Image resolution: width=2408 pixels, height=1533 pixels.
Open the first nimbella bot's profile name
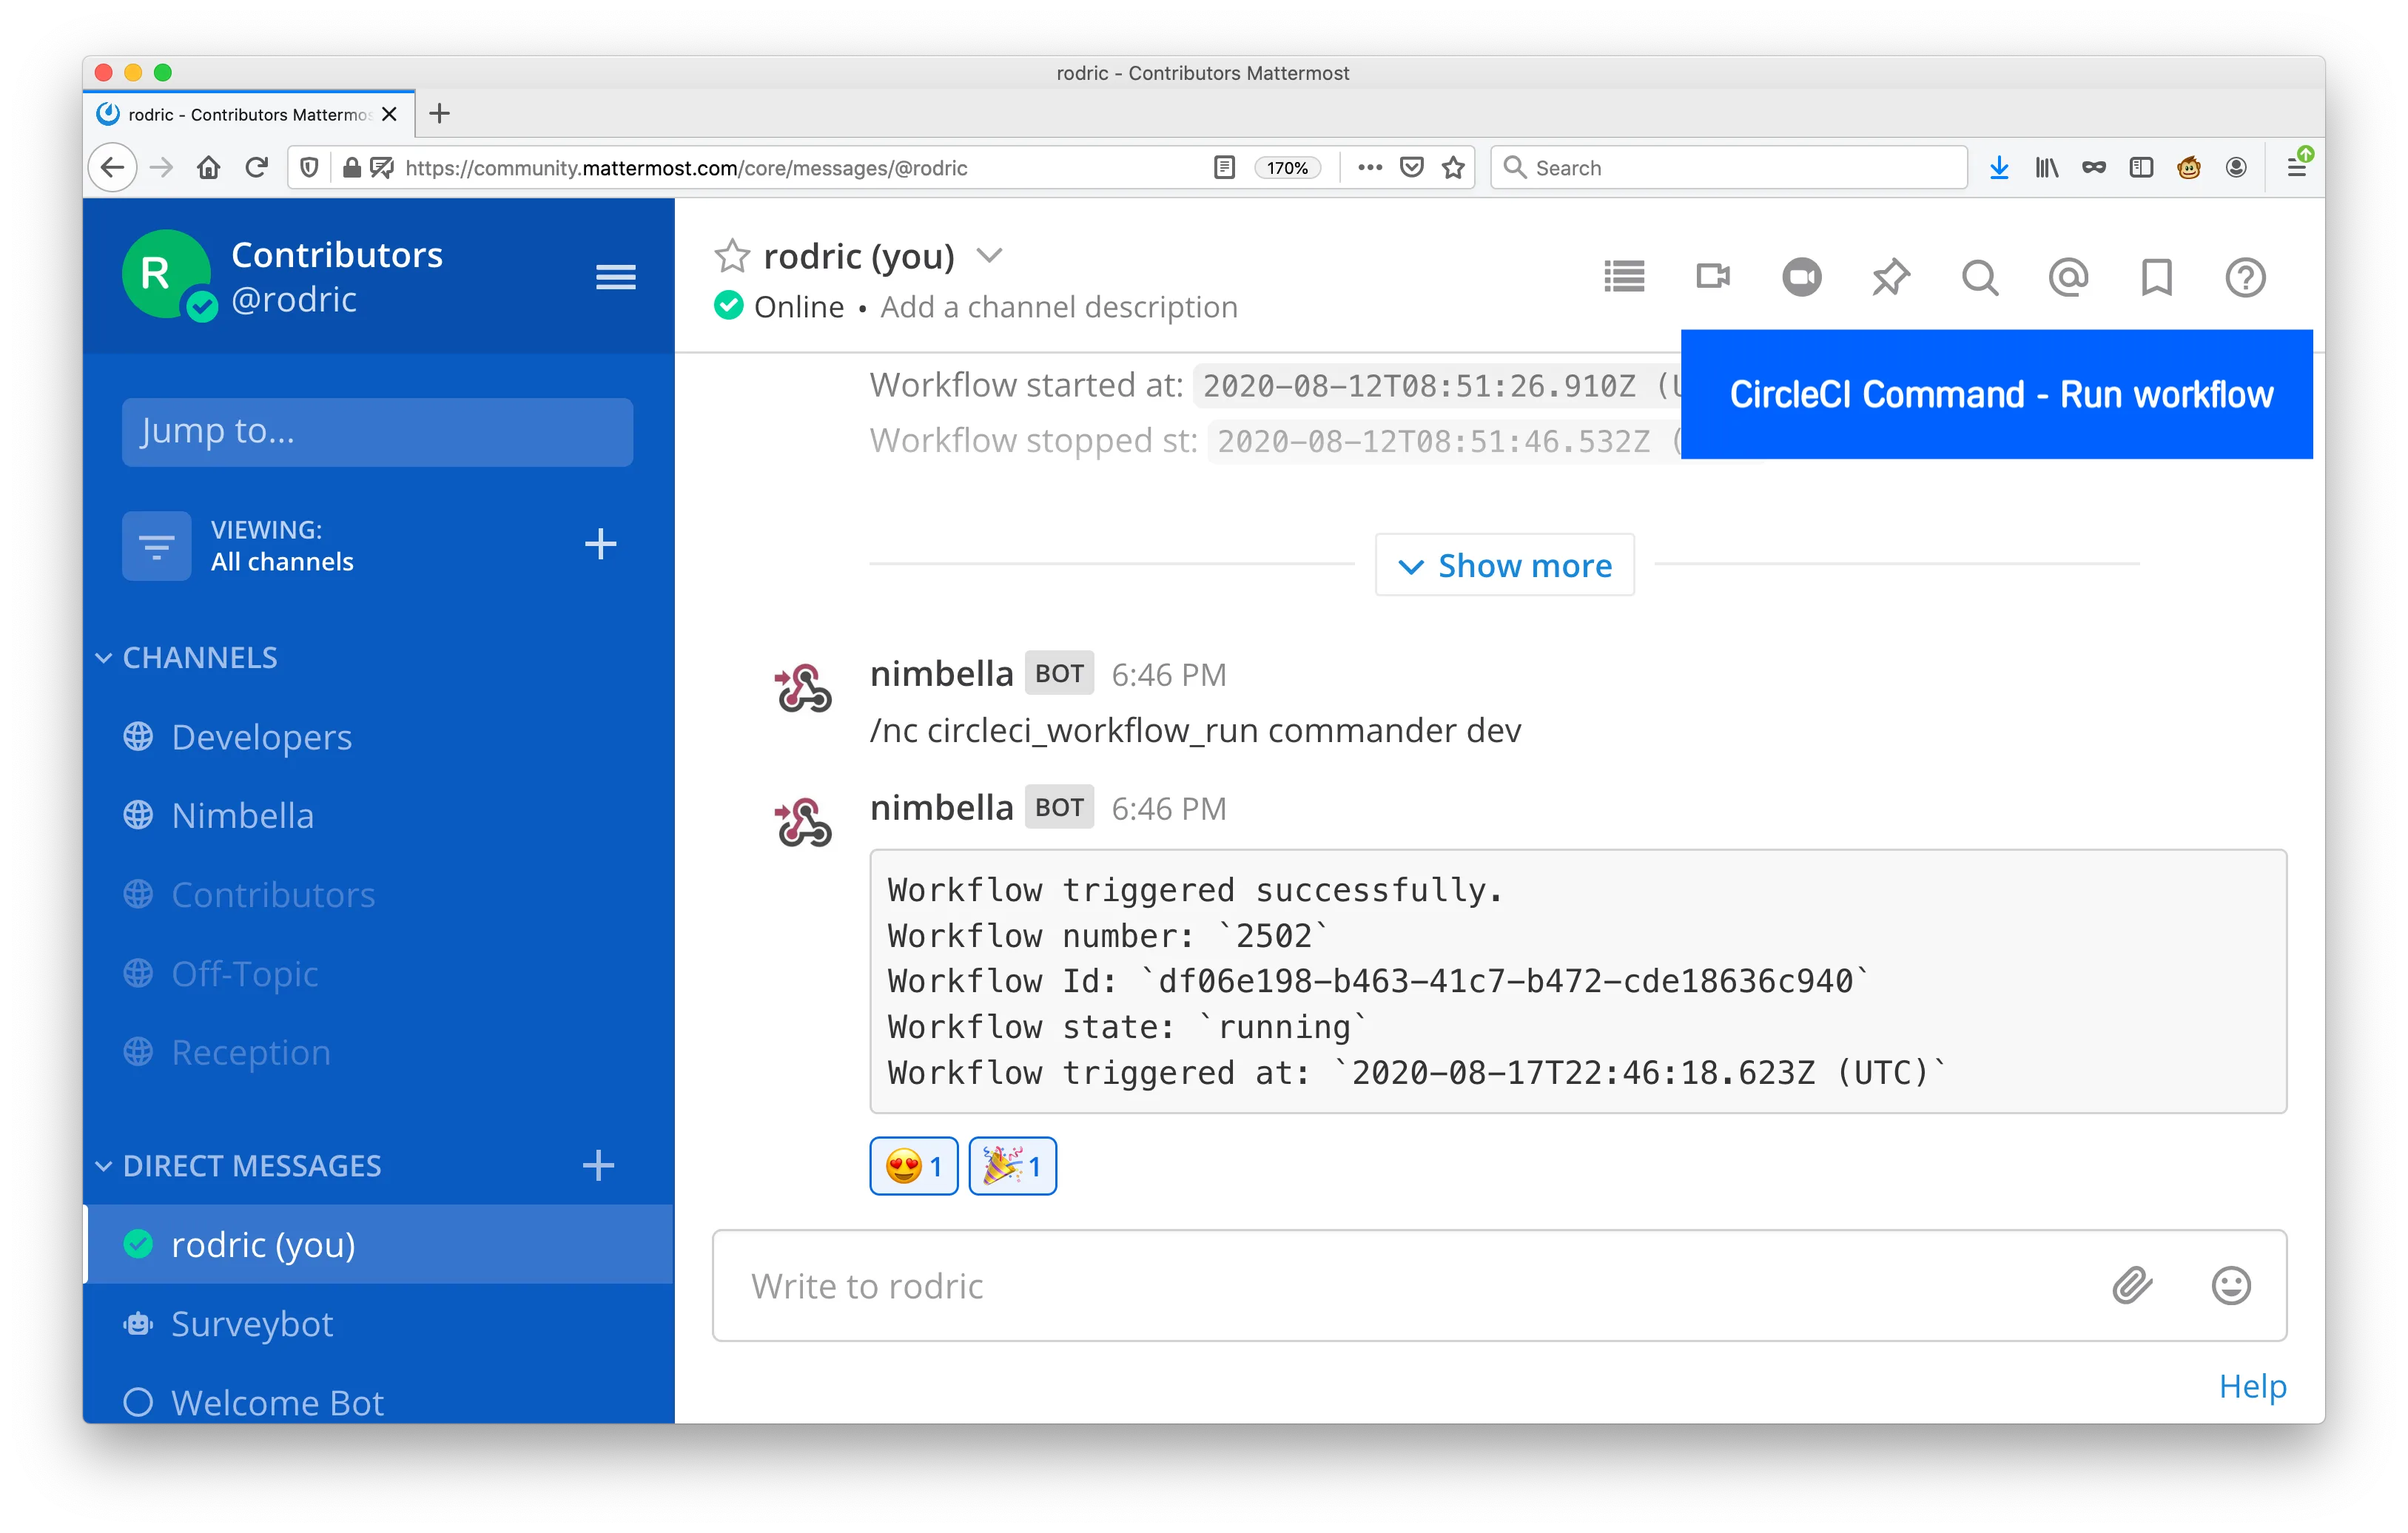(x=942, y=674)
